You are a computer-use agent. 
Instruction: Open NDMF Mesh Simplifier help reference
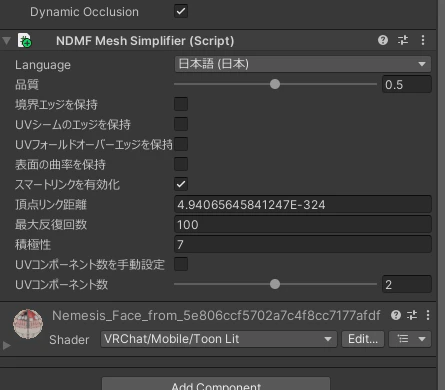(383, 40)
